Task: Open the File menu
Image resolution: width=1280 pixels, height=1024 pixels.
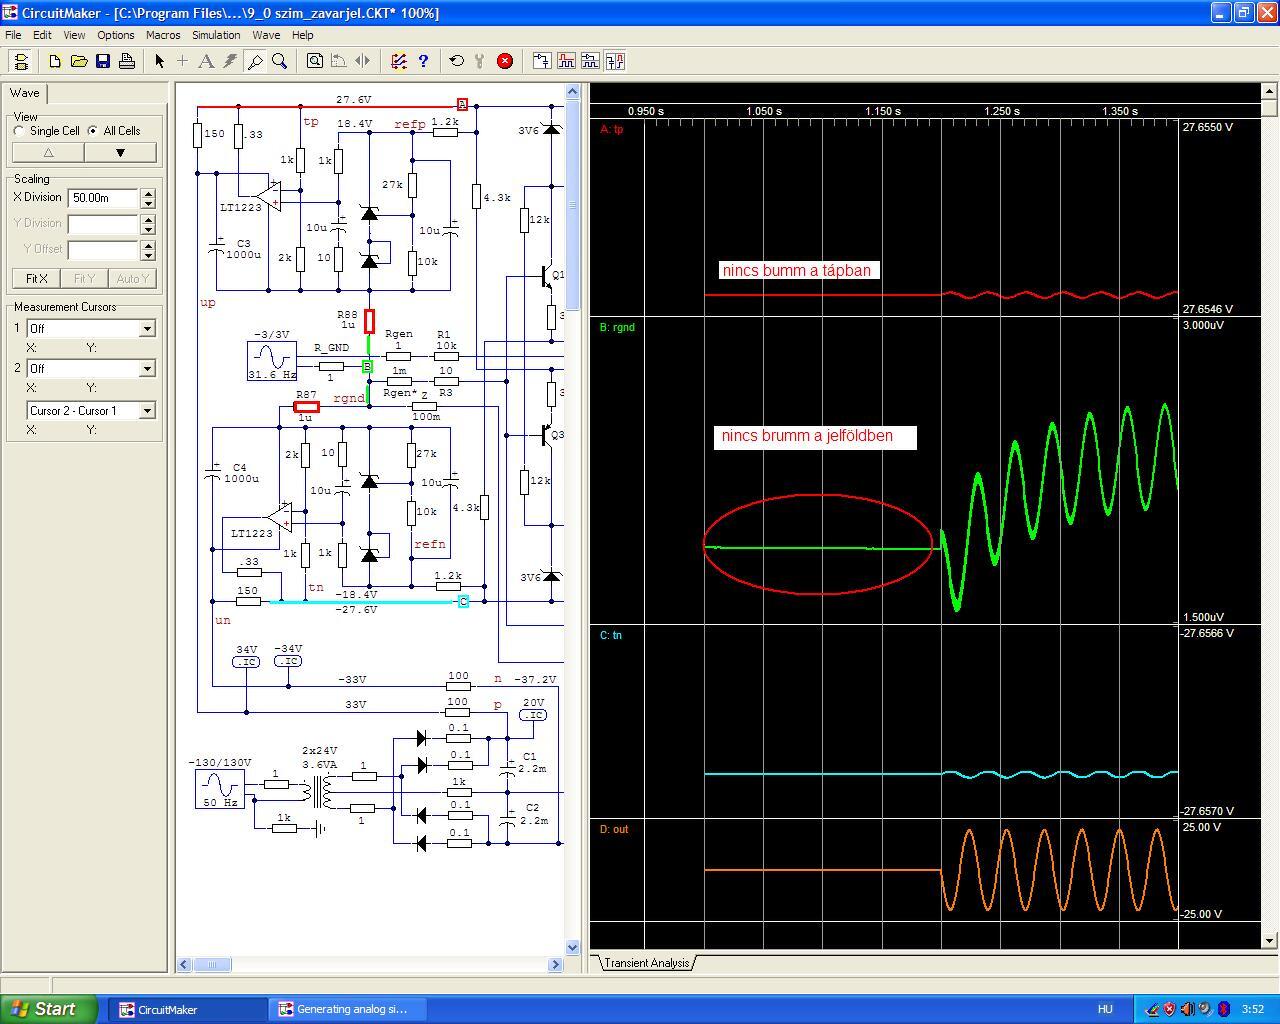Action: tap(13, 35)
